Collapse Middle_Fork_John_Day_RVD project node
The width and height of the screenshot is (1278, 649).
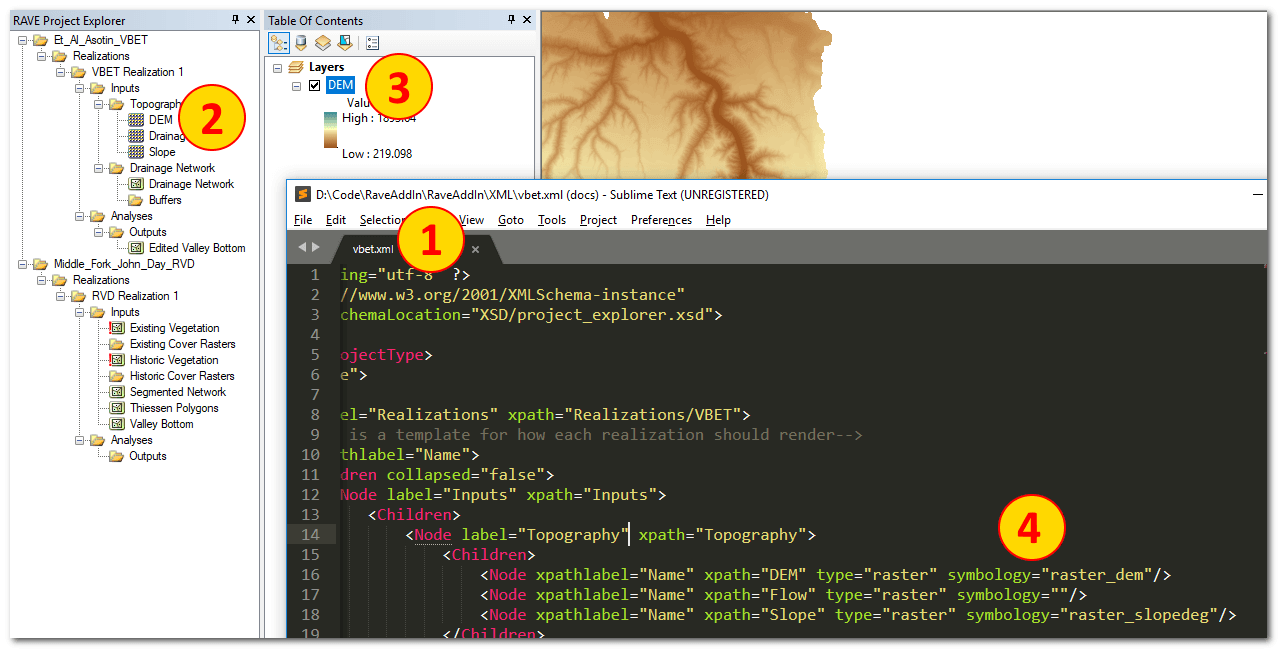22,264
